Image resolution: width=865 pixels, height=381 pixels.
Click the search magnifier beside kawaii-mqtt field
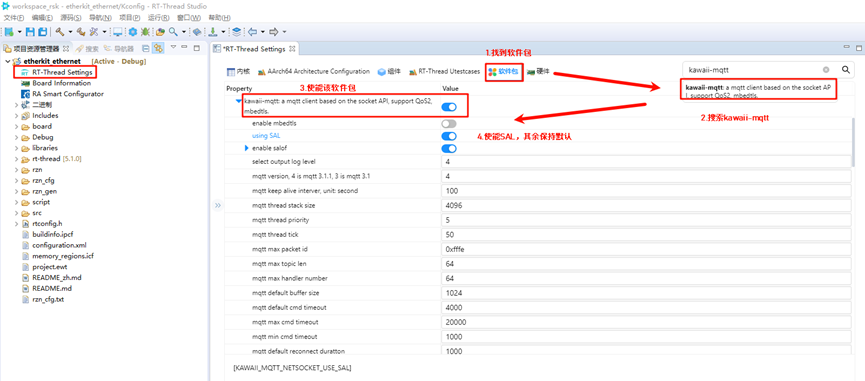pos(845,70)
